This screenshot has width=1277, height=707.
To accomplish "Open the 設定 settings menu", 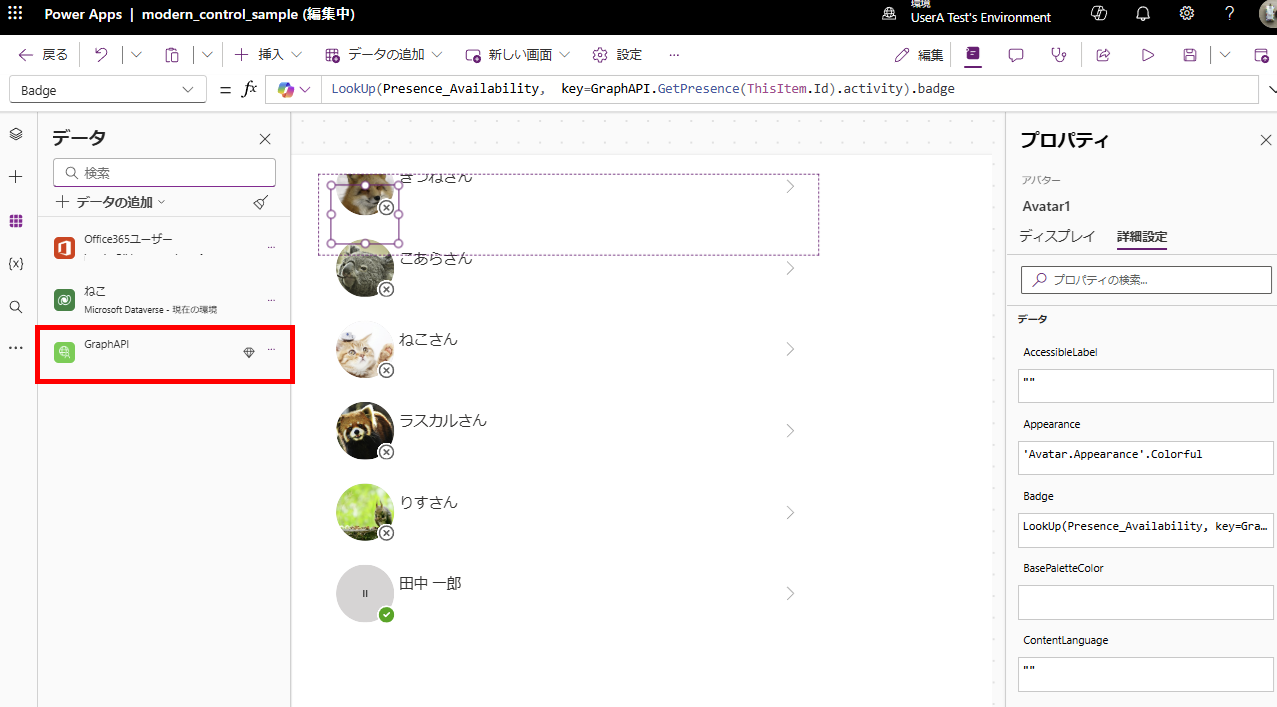I will (x=617, y=54).
